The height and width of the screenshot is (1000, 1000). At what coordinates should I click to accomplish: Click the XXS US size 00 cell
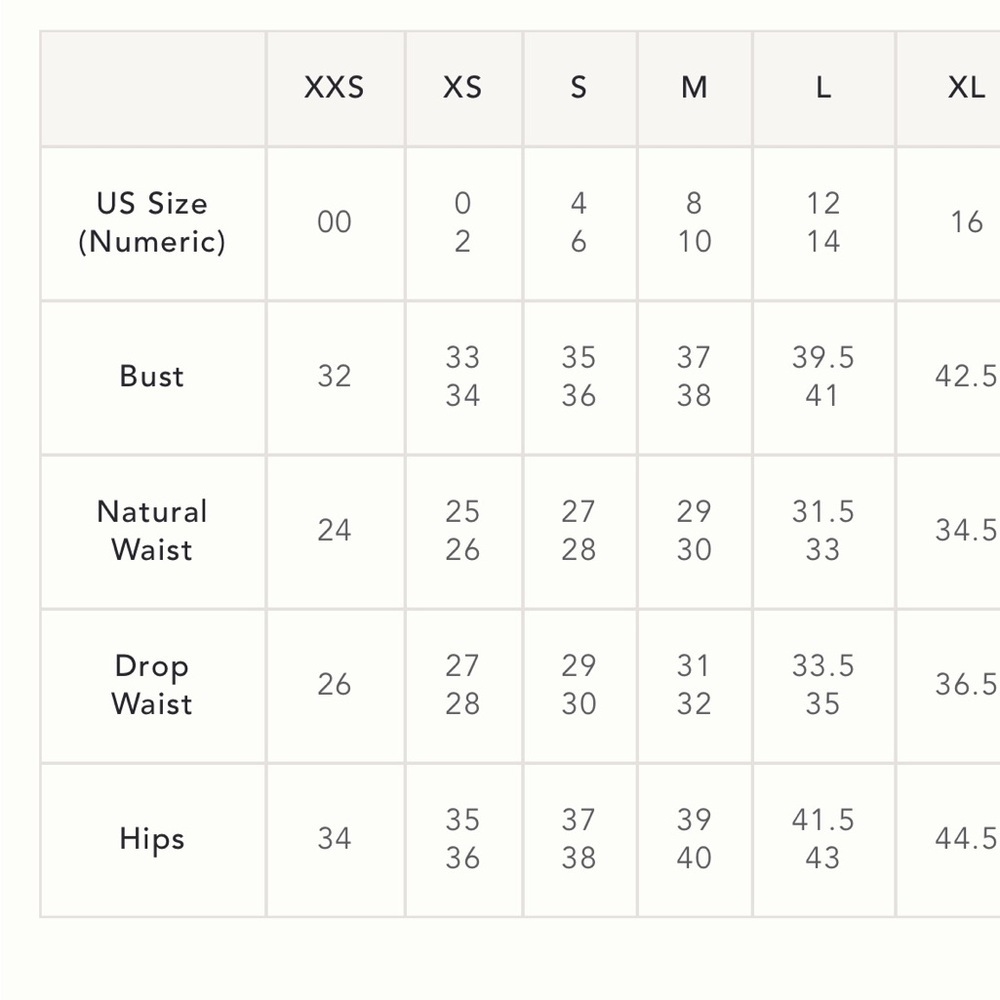point(335,223)
